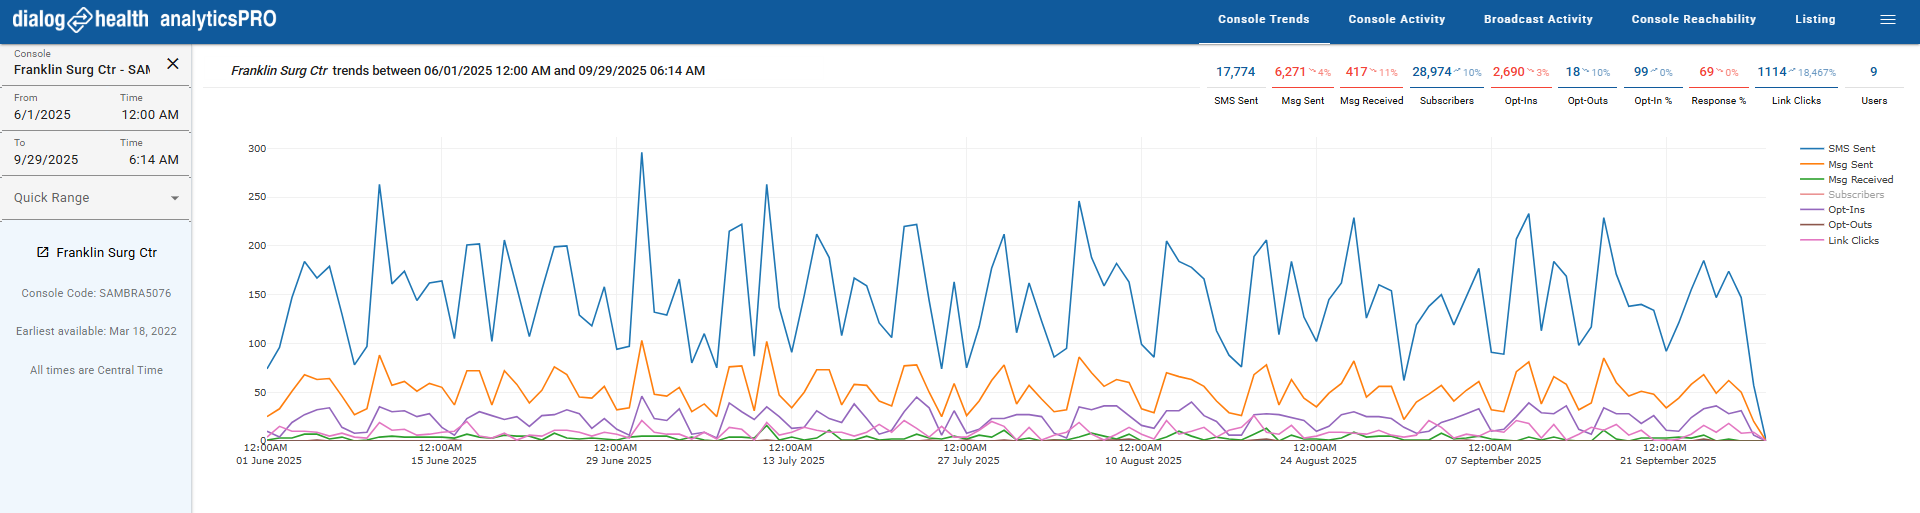This screenshot has height=513, width=1920.
Task: Click the Quick Range dropdown arrow
Action: pos(175,198)
